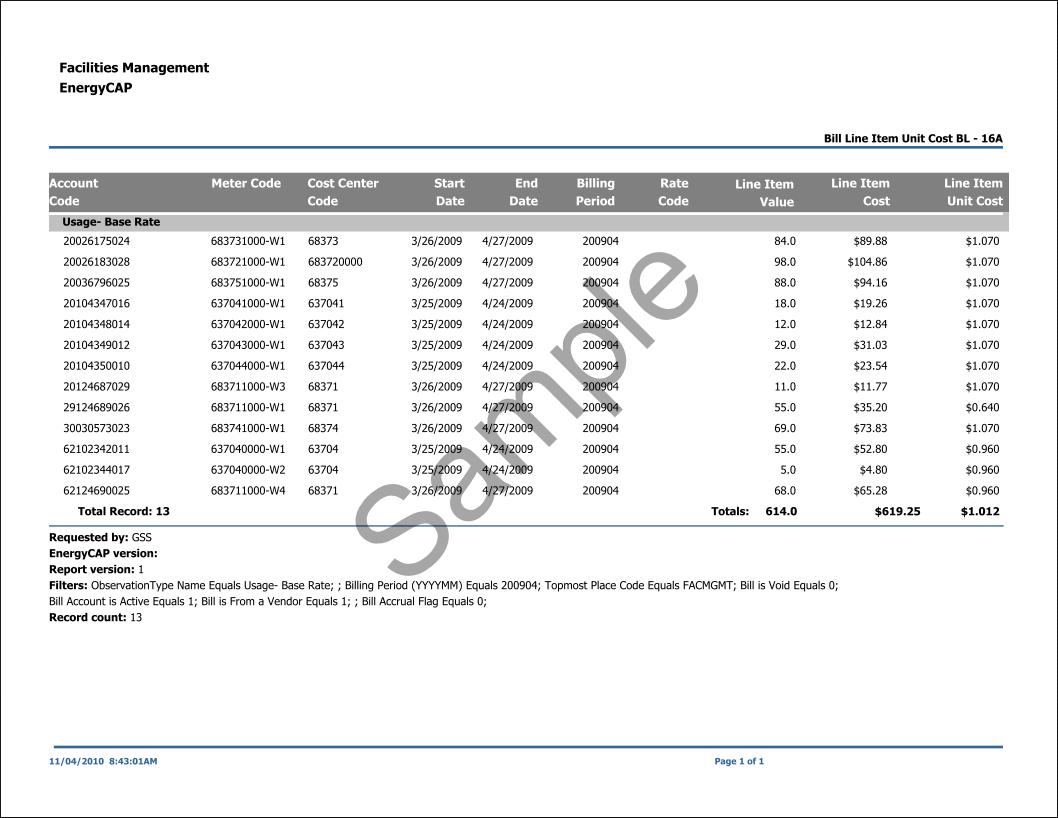Click meter code 683721000-W1

coord(248,262)
